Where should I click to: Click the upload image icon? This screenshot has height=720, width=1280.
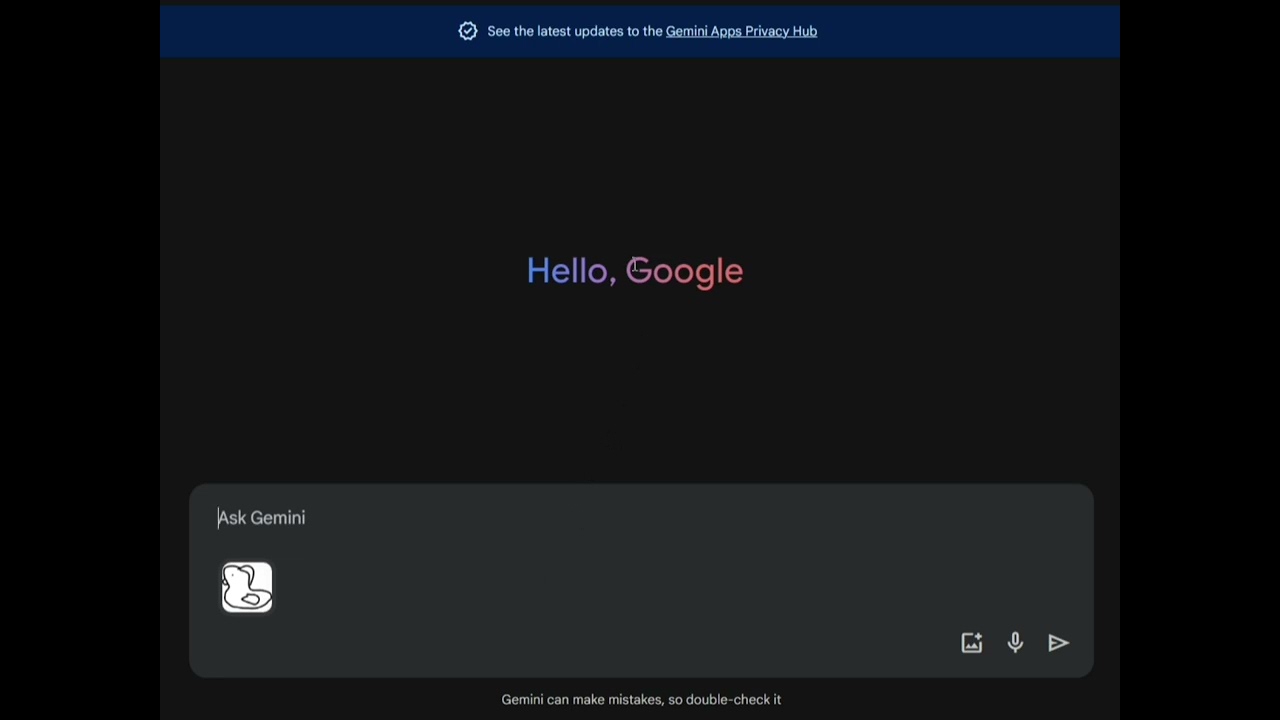(x=972, y=643)
